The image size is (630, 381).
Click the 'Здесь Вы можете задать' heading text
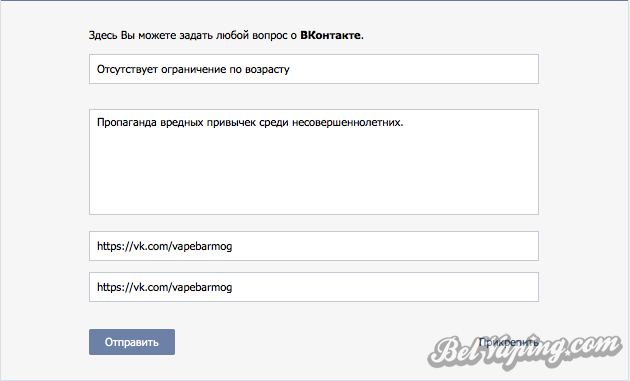(226, 35)
